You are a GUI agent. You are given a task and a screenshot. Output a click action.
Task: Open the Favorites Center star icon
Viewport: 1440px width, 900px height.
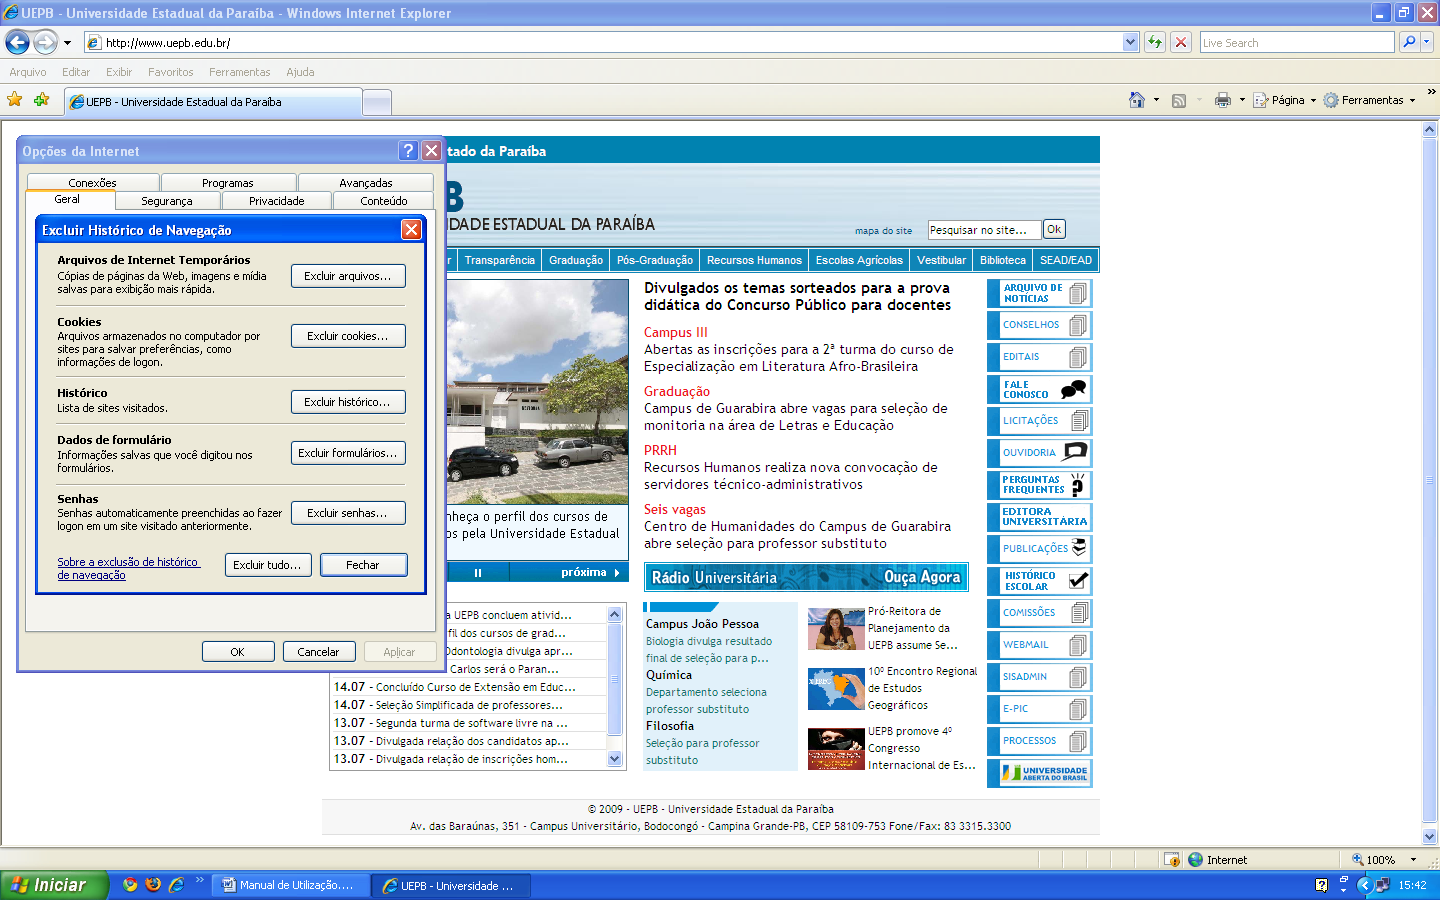14,99
